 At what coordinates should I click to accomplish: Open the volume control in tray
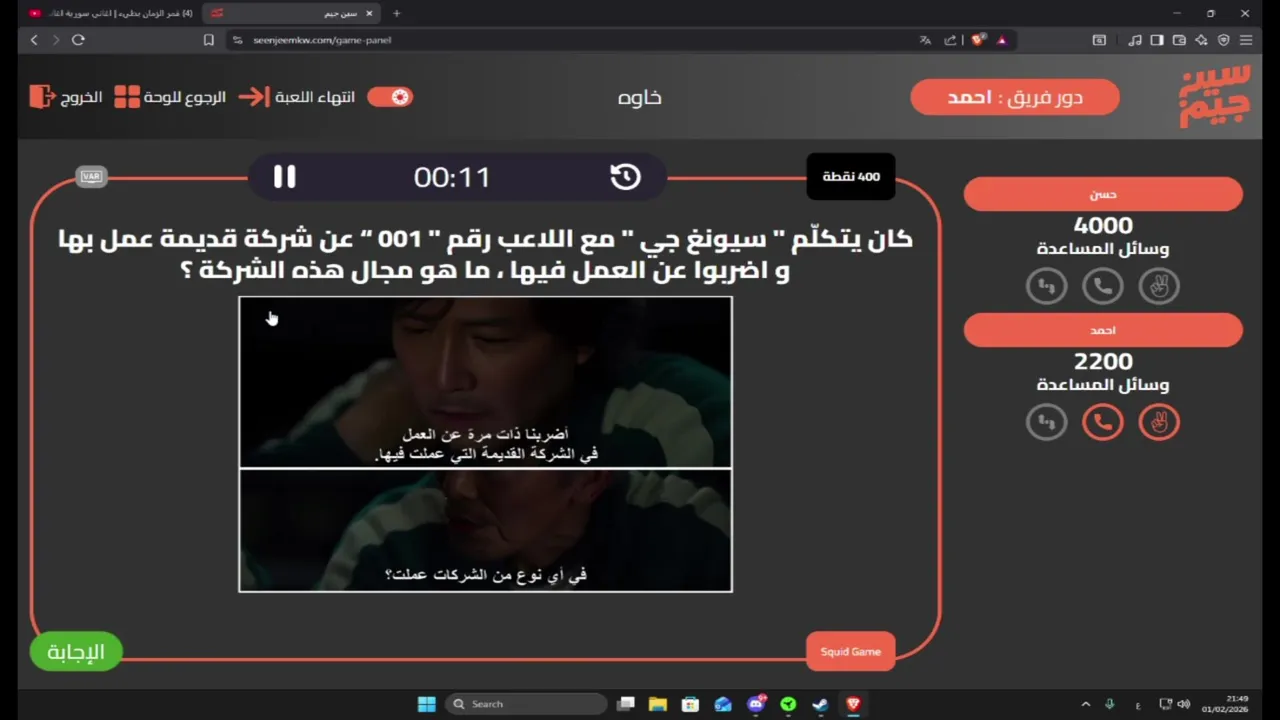click(x=1184, y=704)
